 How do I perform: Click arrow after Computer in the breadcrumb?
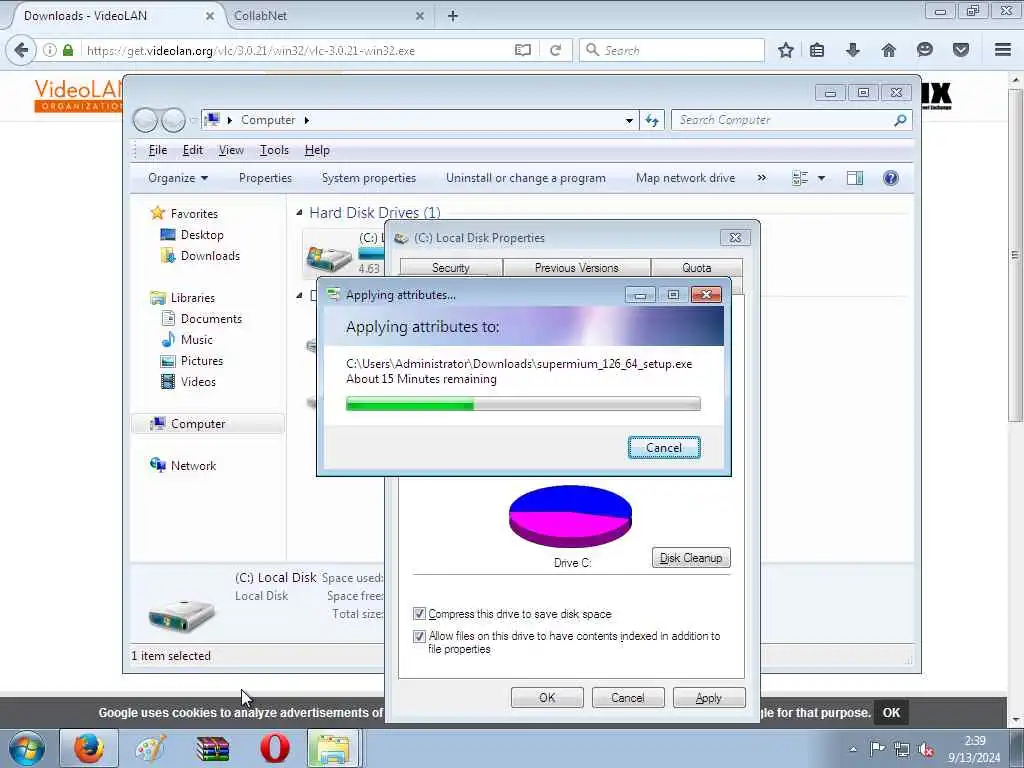[x=306, y=120]
